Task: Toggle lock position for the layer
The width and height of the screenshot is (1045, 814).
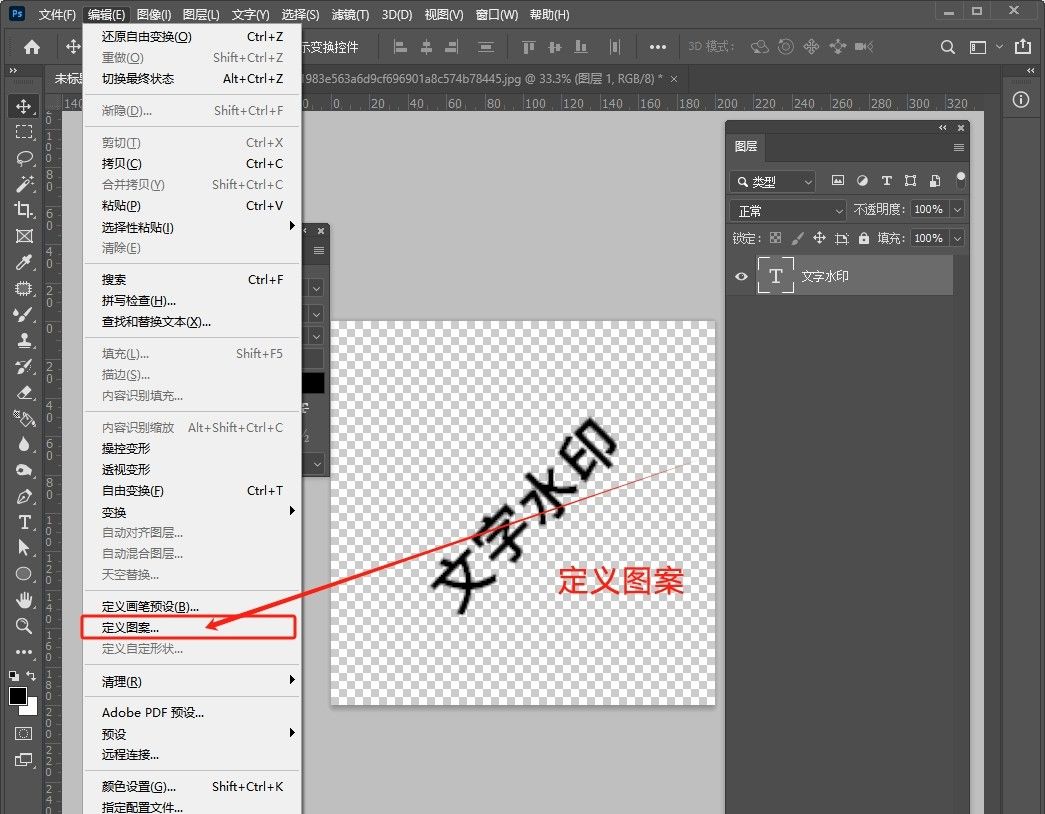Action: click(819, 238)
